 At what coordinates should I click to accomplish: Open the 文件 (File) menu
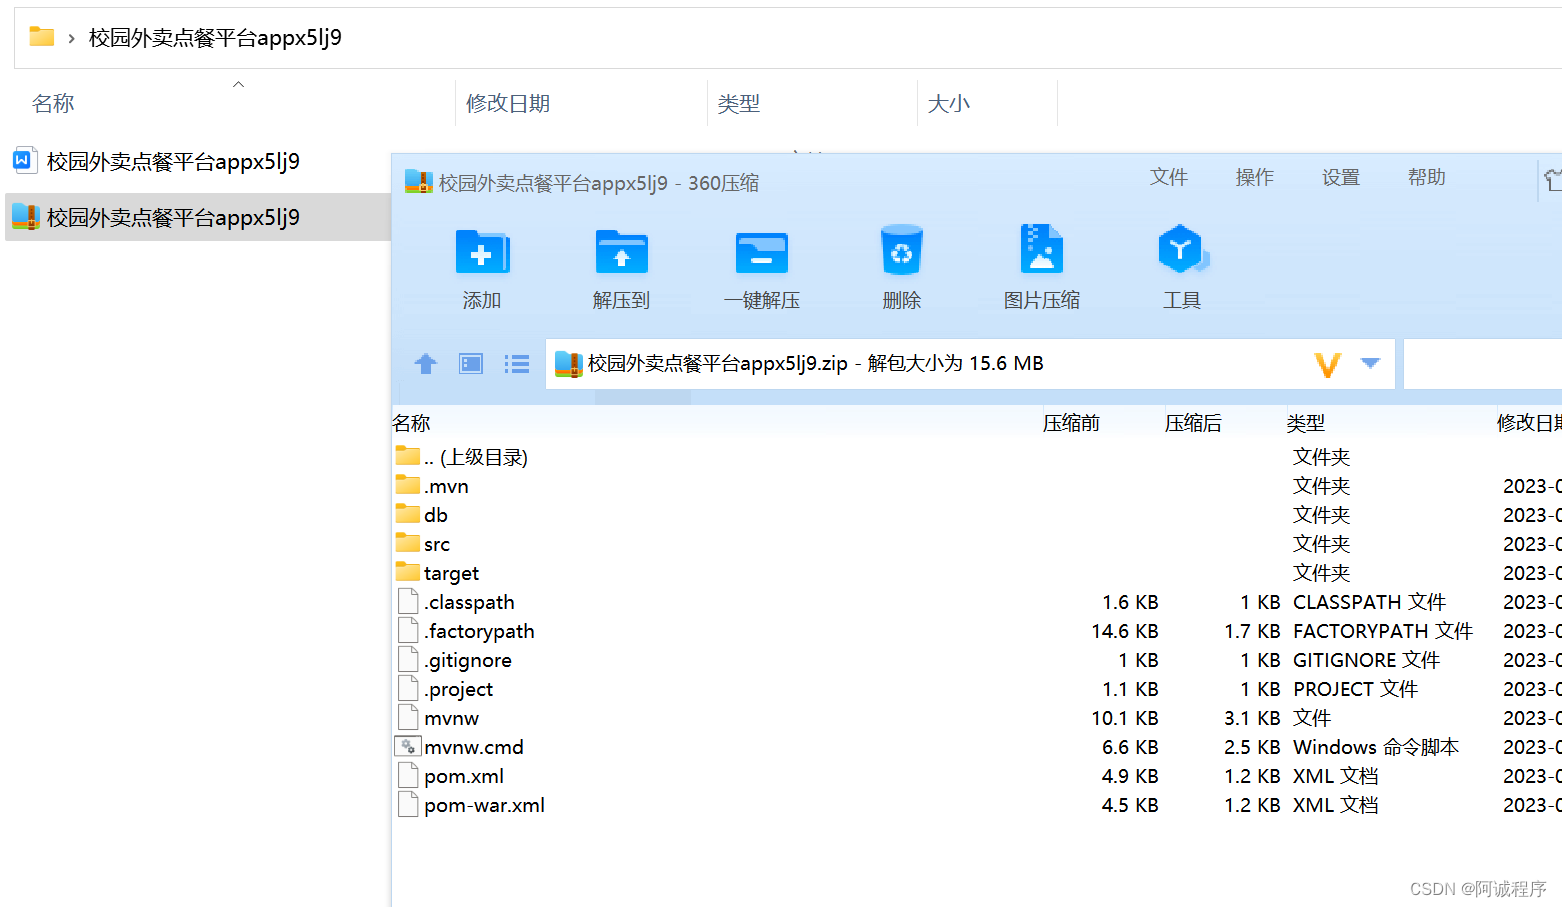coord(1168,177)
